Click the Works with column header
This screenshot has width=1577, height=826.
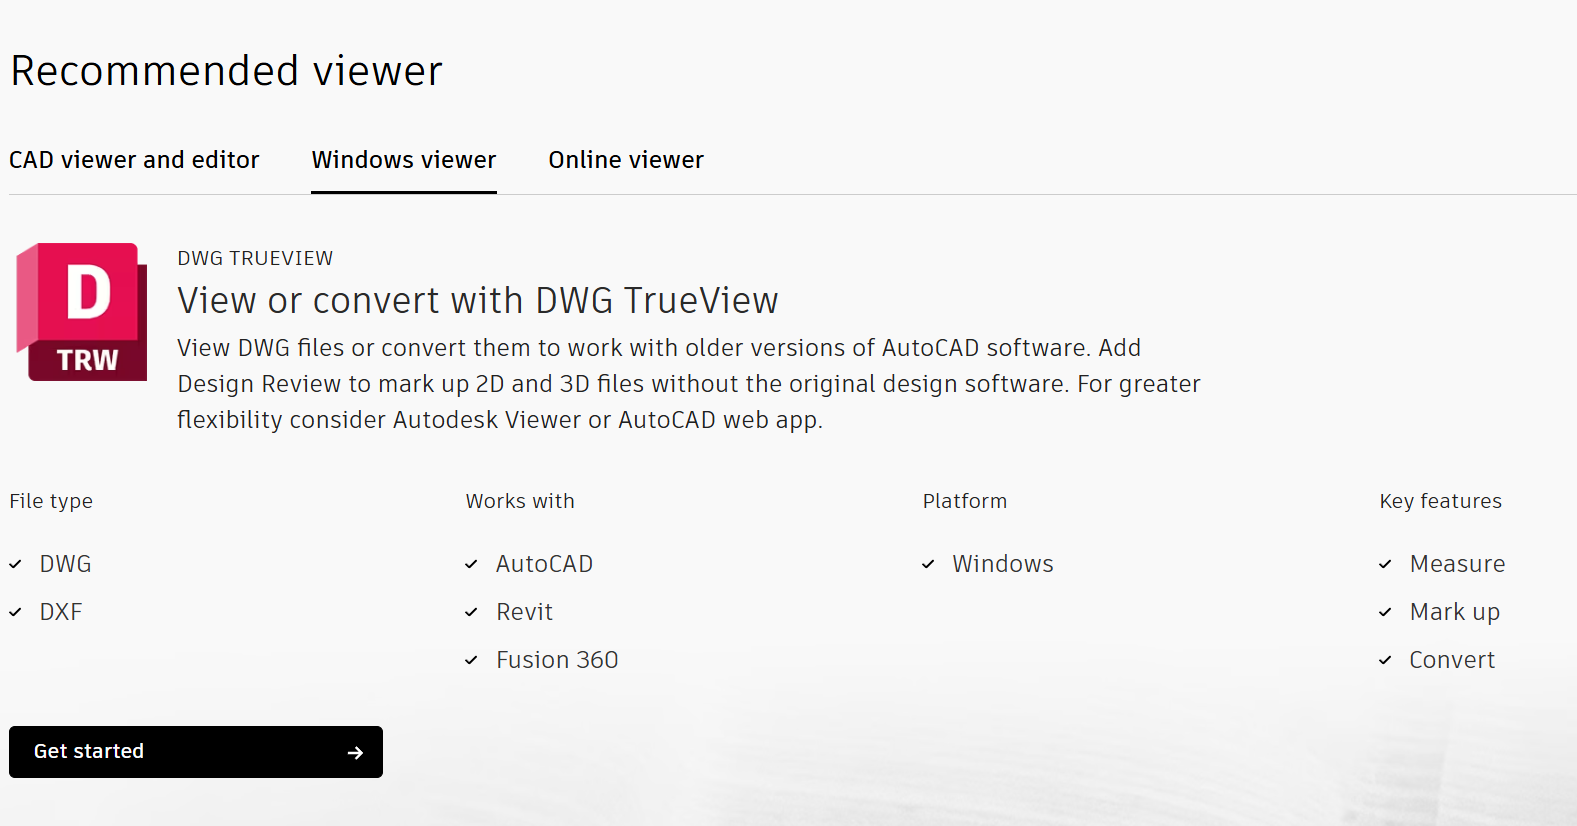520,501
